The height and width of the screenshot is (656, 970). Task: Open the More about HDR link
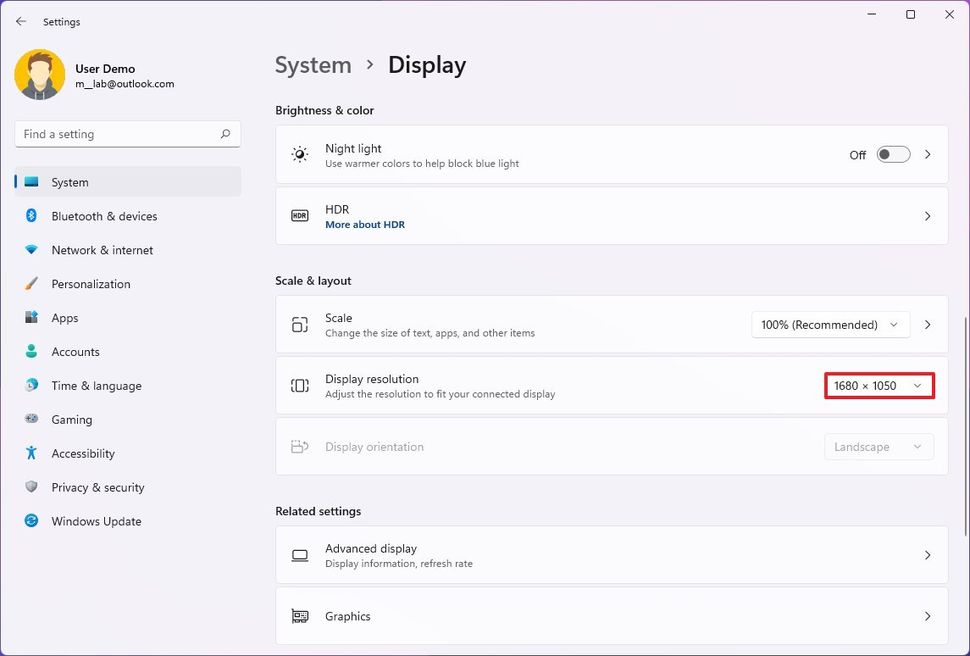365,225
